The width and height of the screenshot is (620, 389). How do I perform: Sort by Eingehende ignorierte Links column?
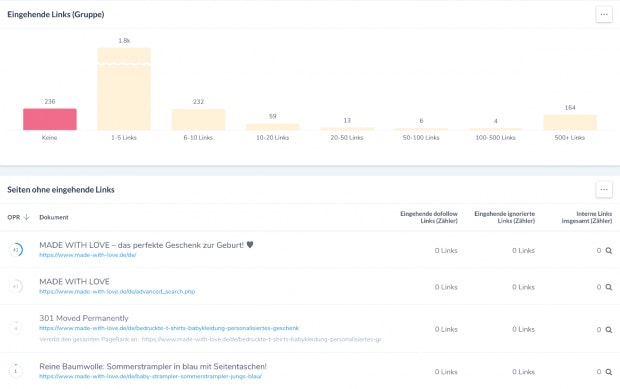[x=504, y=217]
